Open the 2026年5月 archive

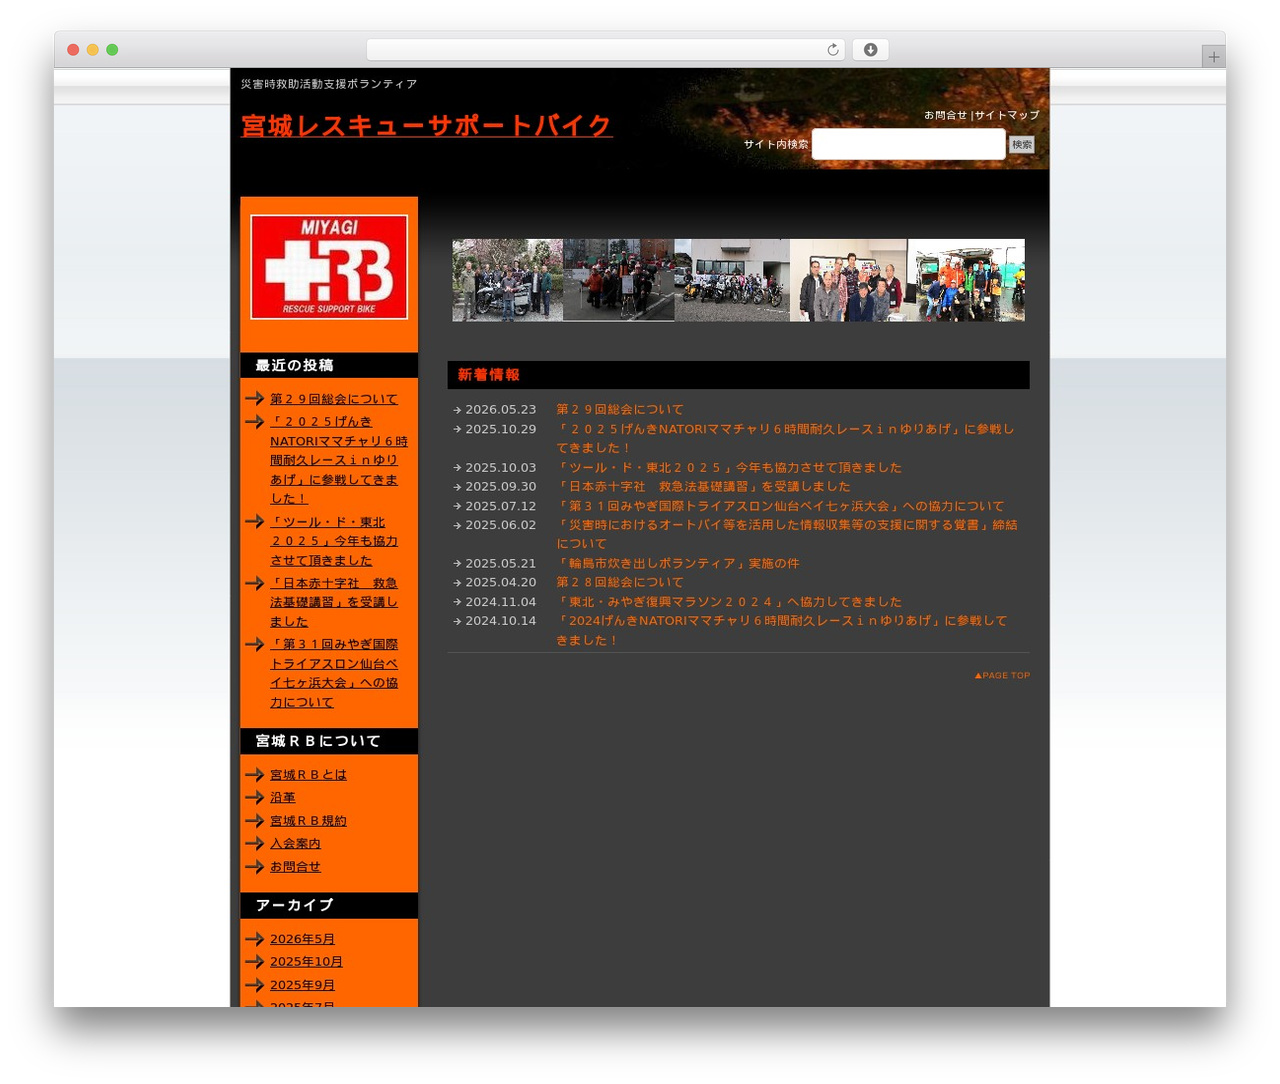coord(302,939)
